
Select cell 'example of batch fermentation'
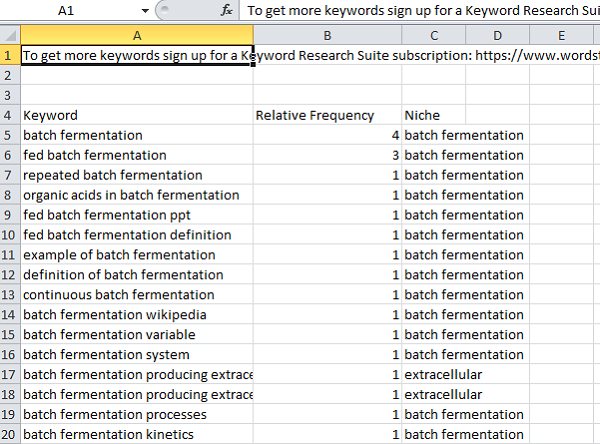click(137, 255)
